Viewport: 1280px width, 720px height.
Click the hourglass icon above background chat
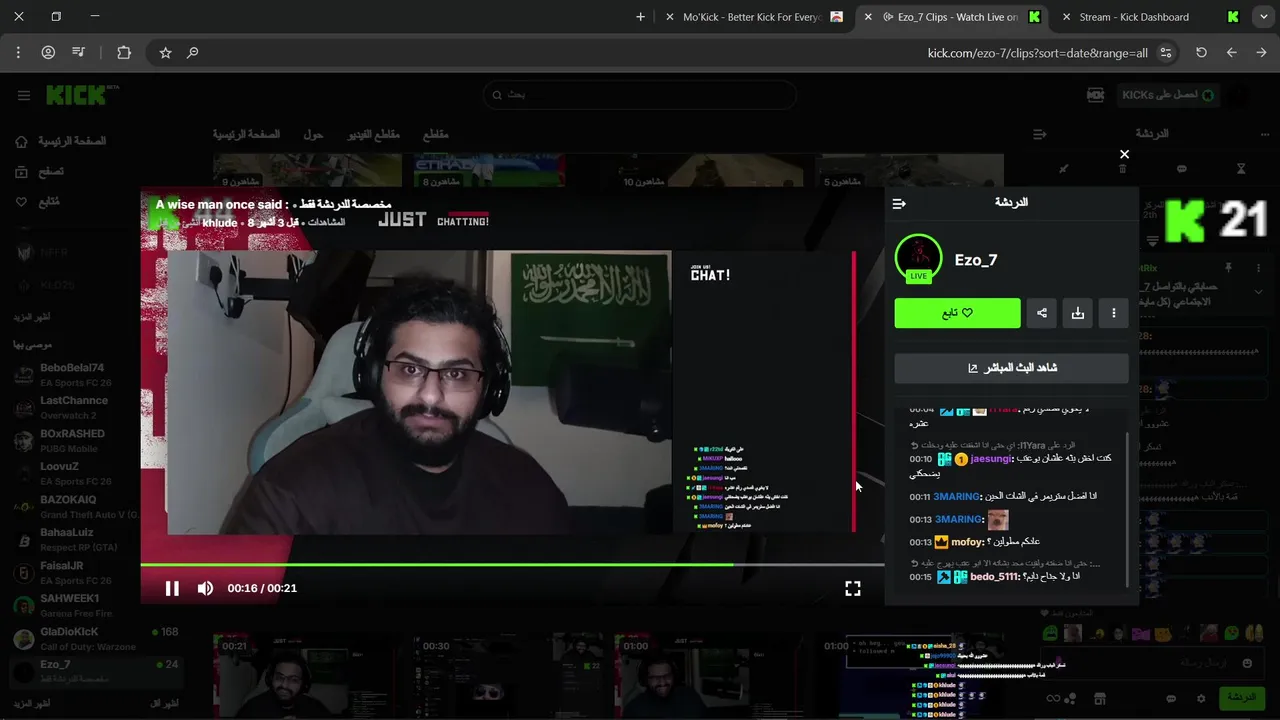coord(1241,169)
